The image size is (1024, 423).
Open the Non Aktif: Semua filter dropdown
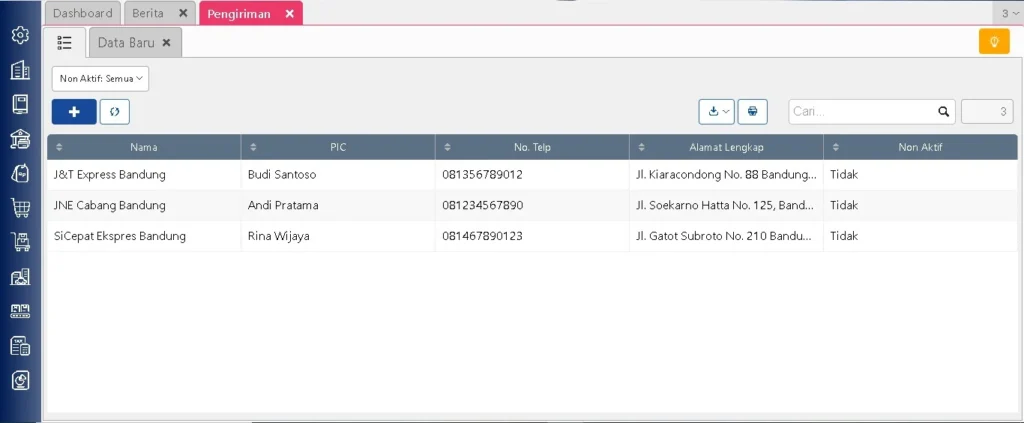point(101,78)
